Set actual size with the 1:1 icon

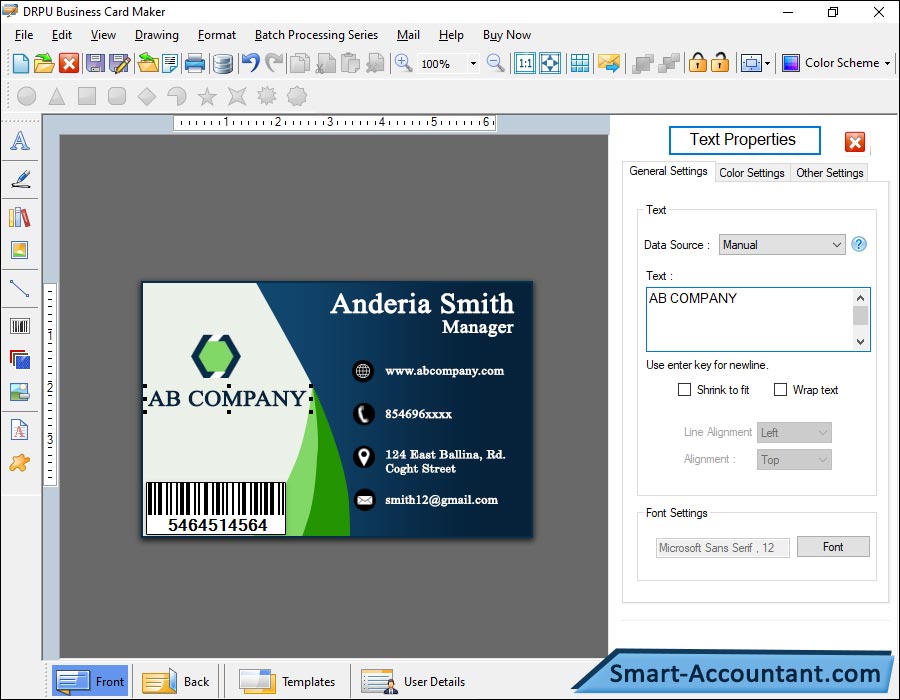pos(525,63)
